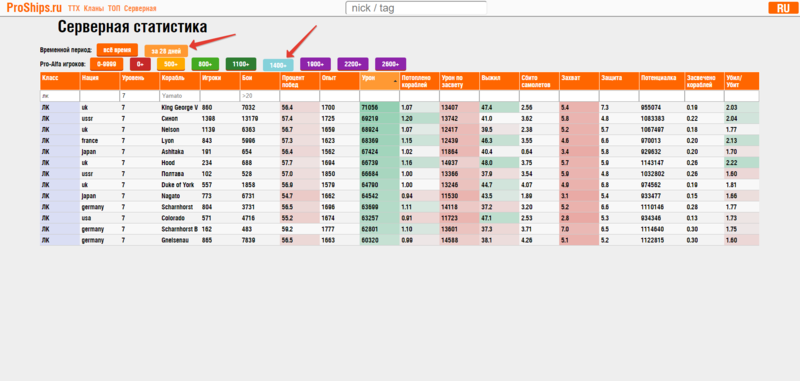Focus the nick / tag search field

pos(416,8)
